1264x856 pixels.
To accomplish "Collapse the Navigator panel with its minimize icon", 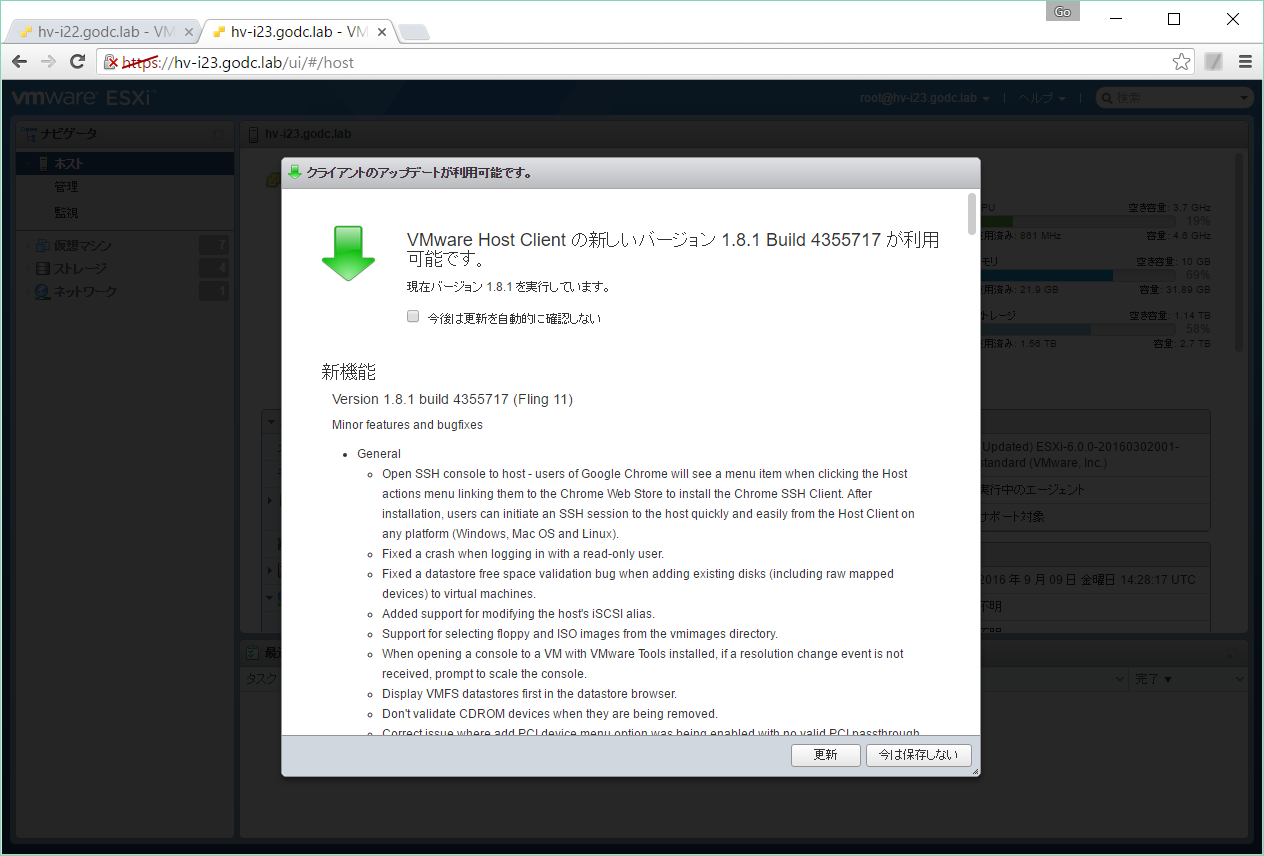I will 219,133.
